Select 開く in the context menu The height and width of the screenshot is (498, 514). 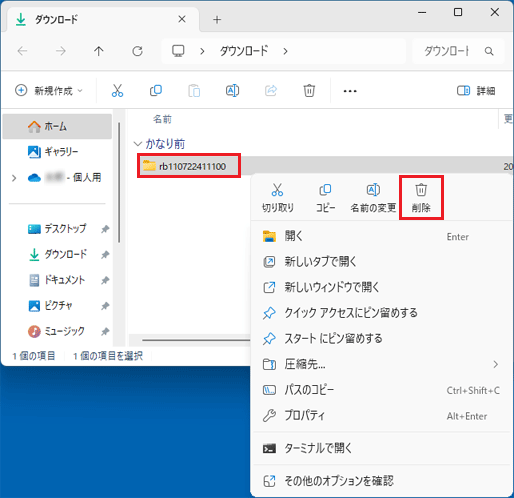pos(381,236)
